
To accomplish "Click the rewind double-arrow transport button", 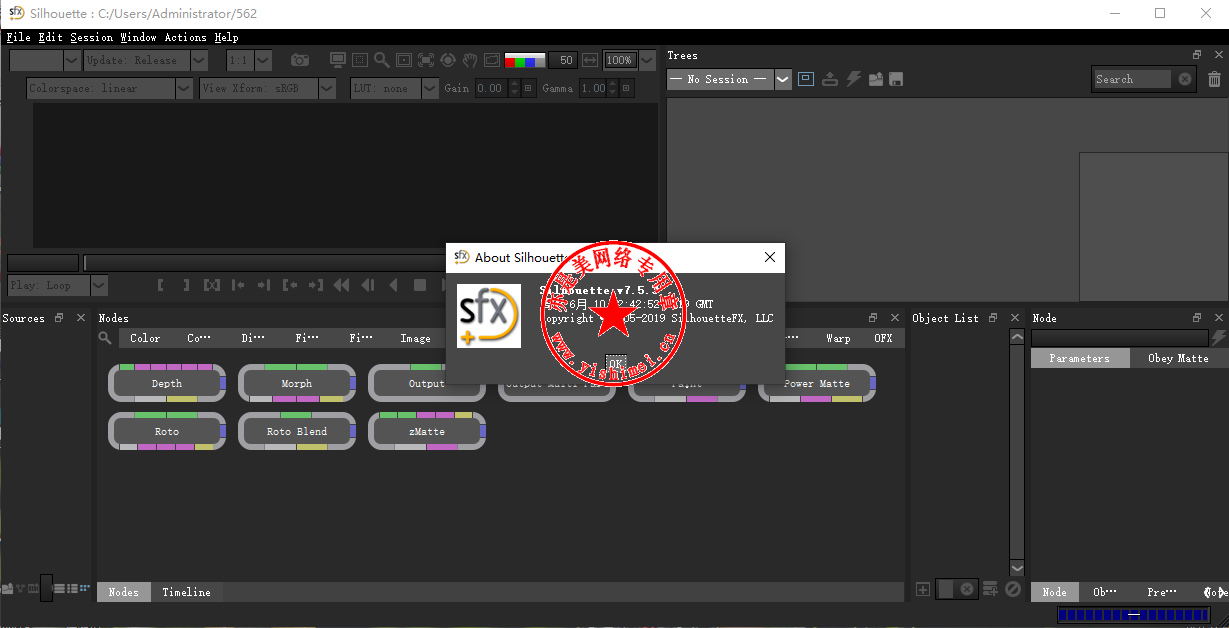I will (x=342, y=285).
